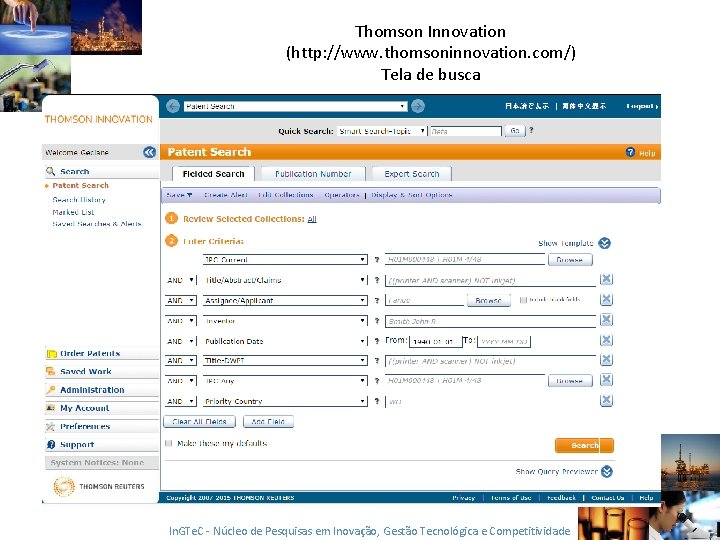
Task: Remove the IPC Any criteria row
Action: (x=606, y=380)
